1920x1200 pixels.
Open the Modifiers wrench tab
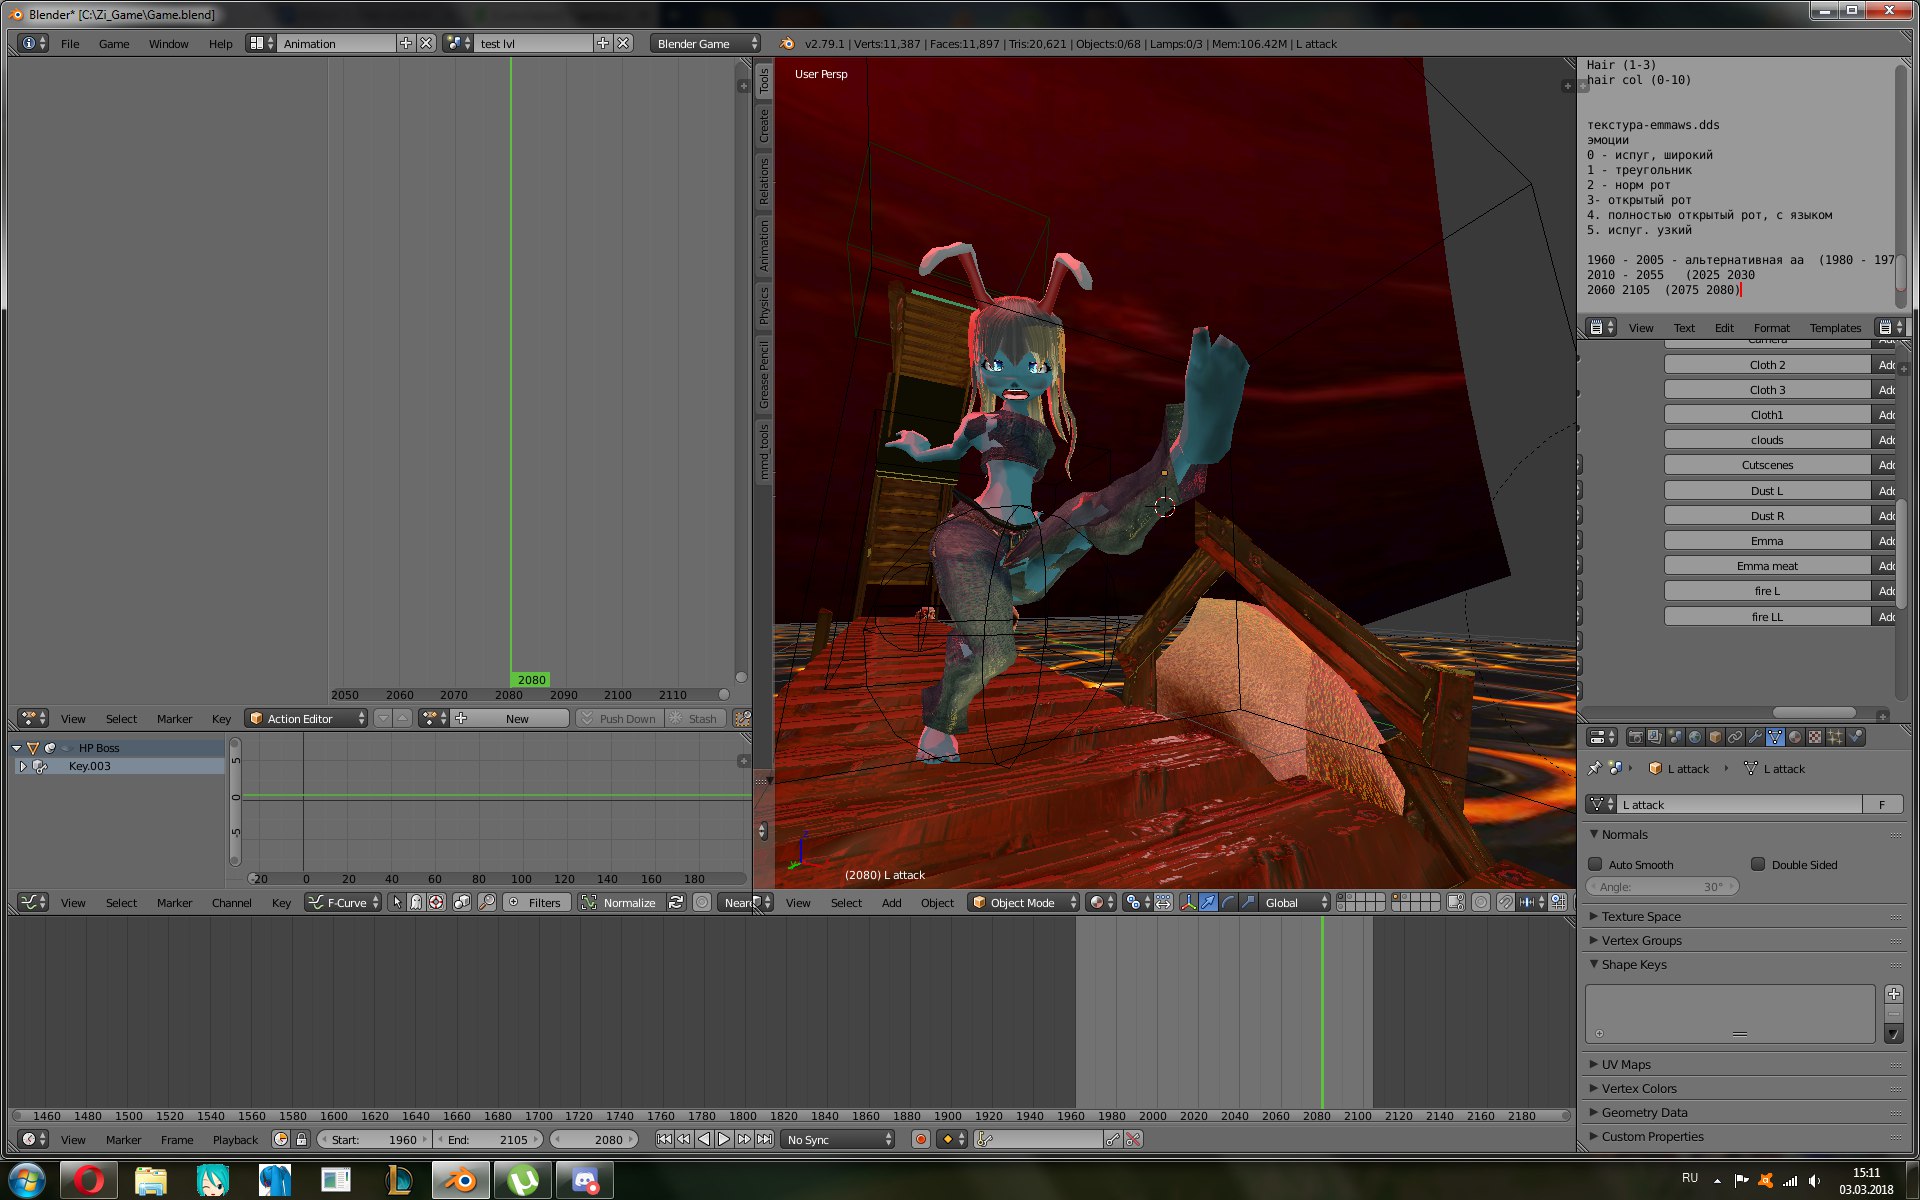point(1755,737)
